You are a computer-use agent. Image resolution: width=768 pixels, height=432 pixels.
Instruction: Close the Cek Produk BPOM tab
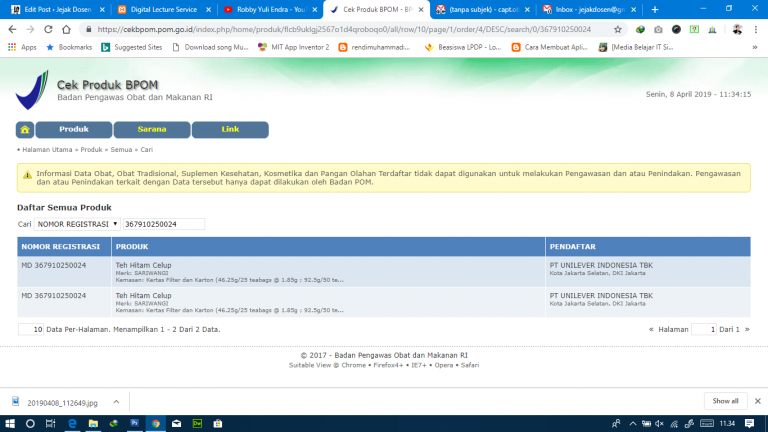click(421, 9)
